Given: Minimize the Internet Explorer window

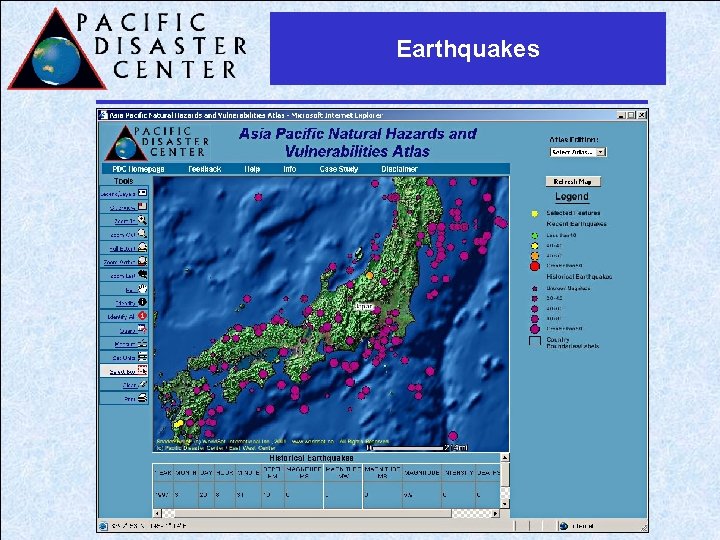Looking at the screenshot, I should 622,115.
